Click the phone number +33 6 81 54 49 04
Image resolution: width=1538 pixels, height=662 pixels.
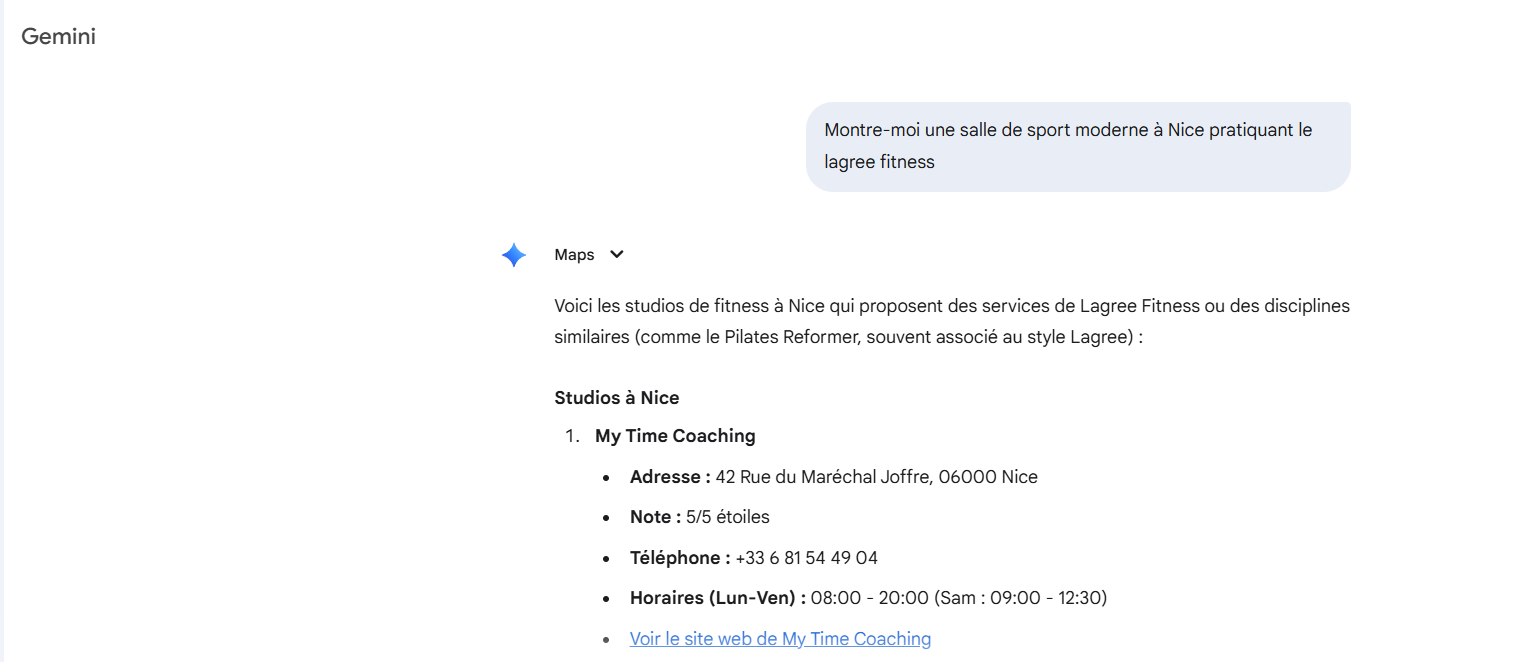(x=806, y=557)
